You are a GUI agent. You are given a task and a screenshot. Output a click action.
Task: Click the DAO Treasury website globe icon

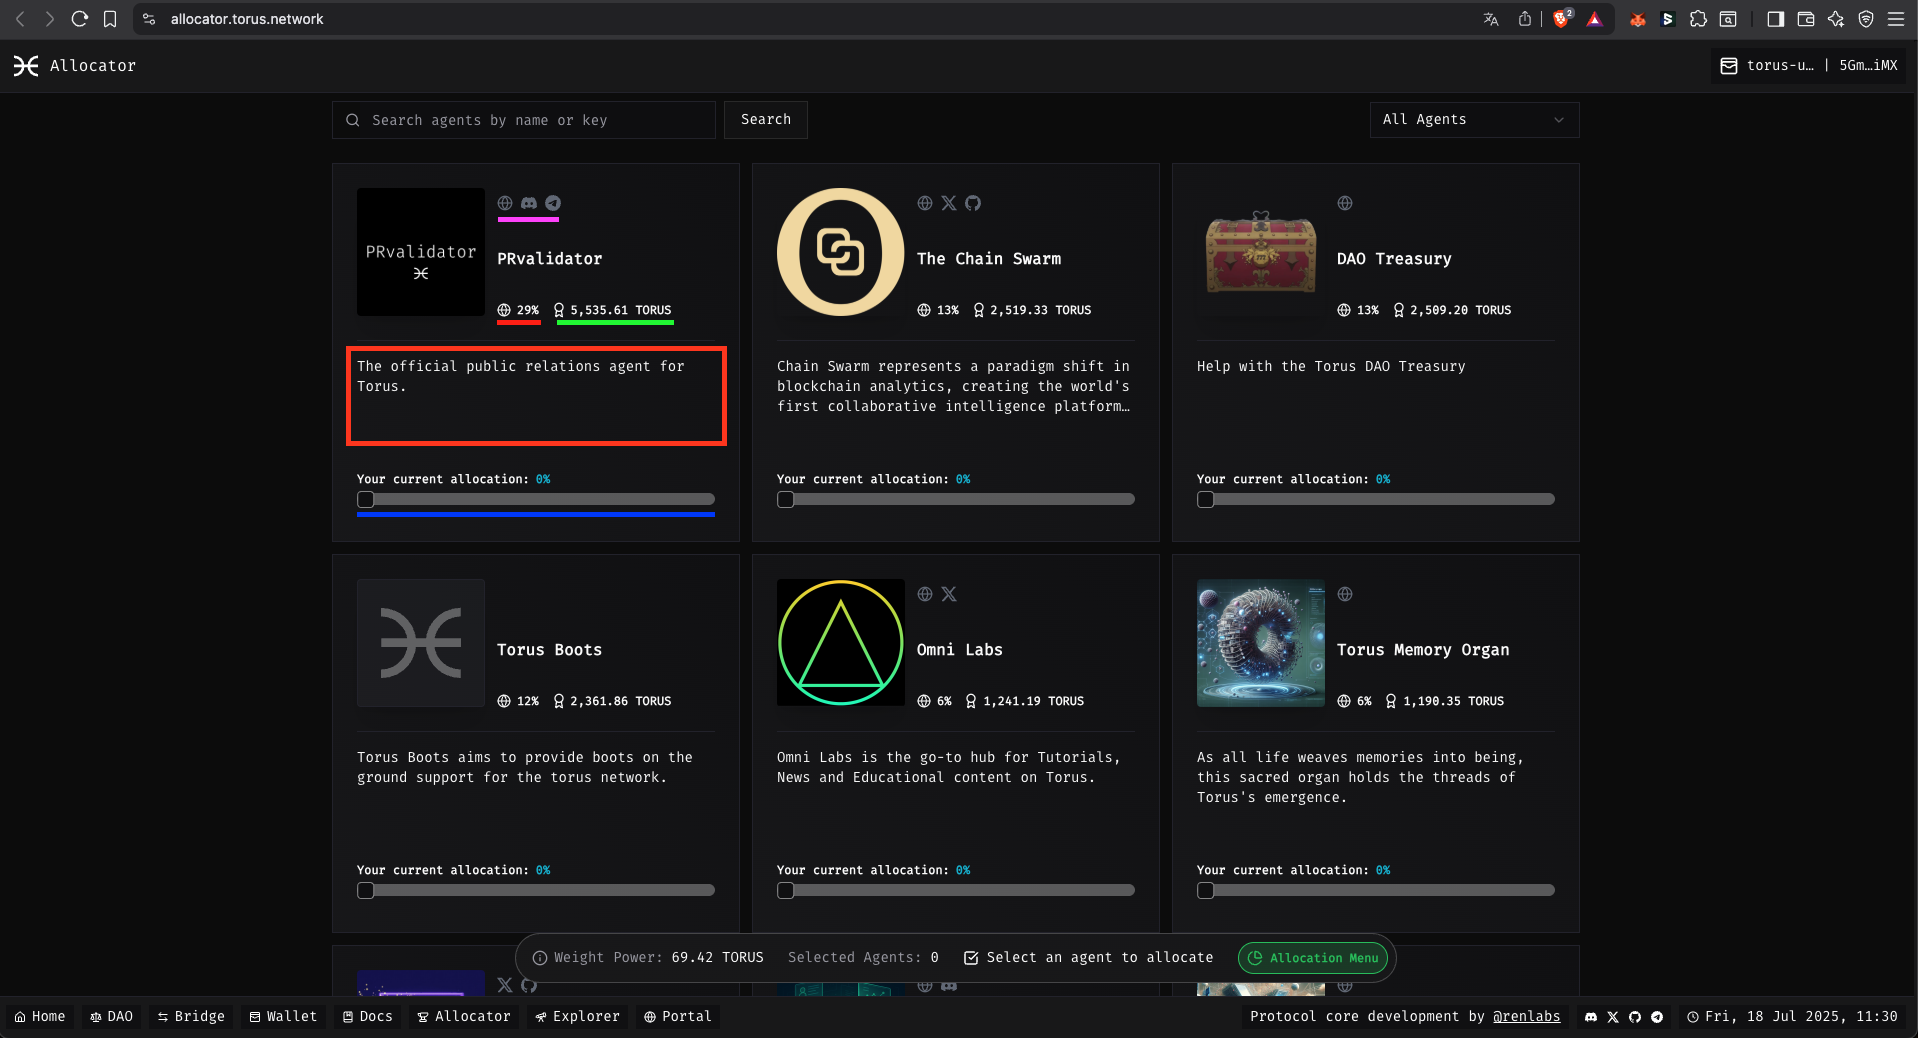[1344, 203]
